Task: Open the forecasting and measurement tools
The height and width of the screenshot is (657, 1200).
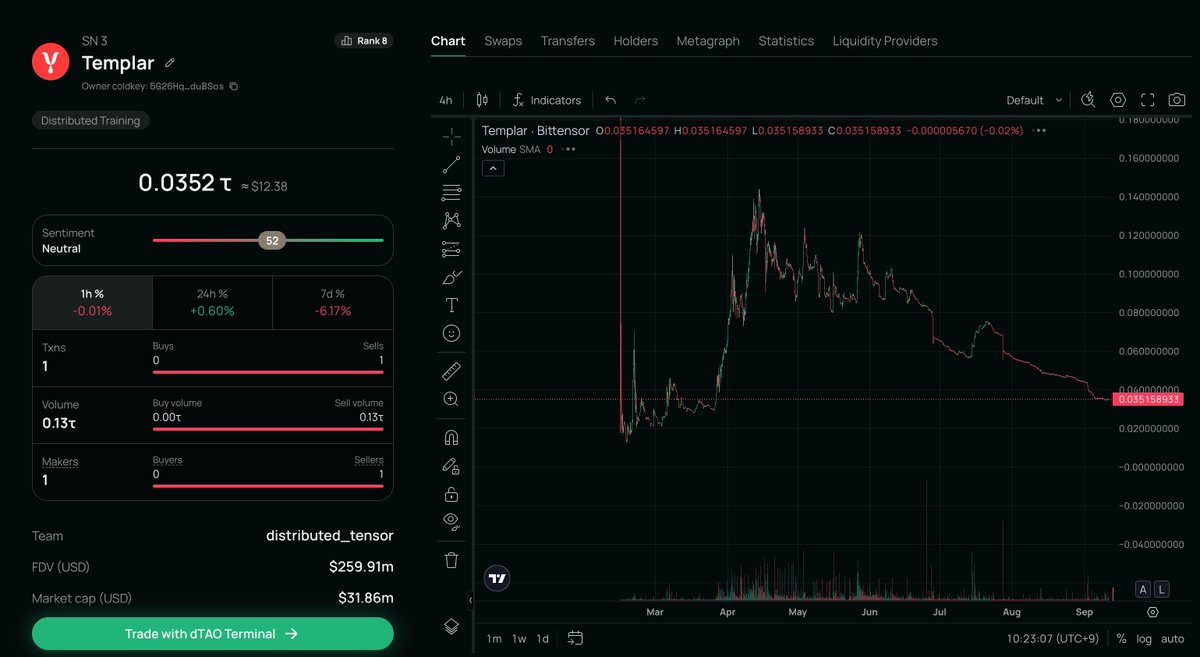Action: [x=451, y=249]
